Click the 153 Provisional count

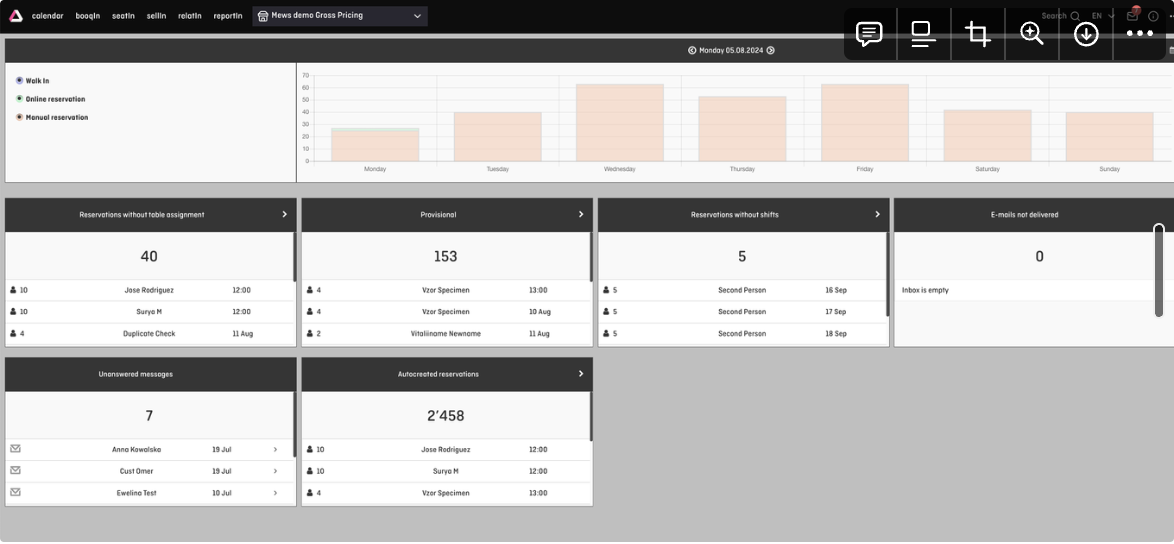point(445,256)
